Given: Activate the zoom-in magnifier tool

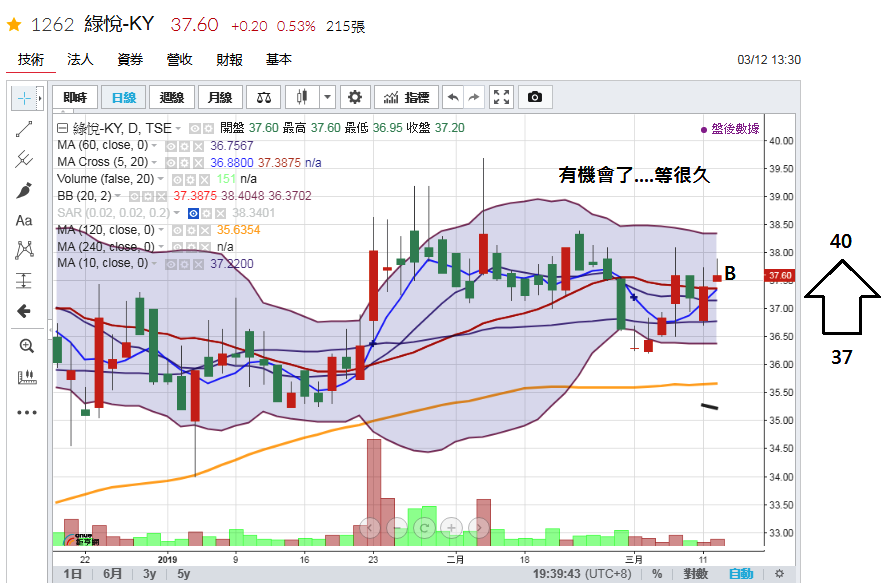Looking at the screenshot, I should (x=26, y=346).
